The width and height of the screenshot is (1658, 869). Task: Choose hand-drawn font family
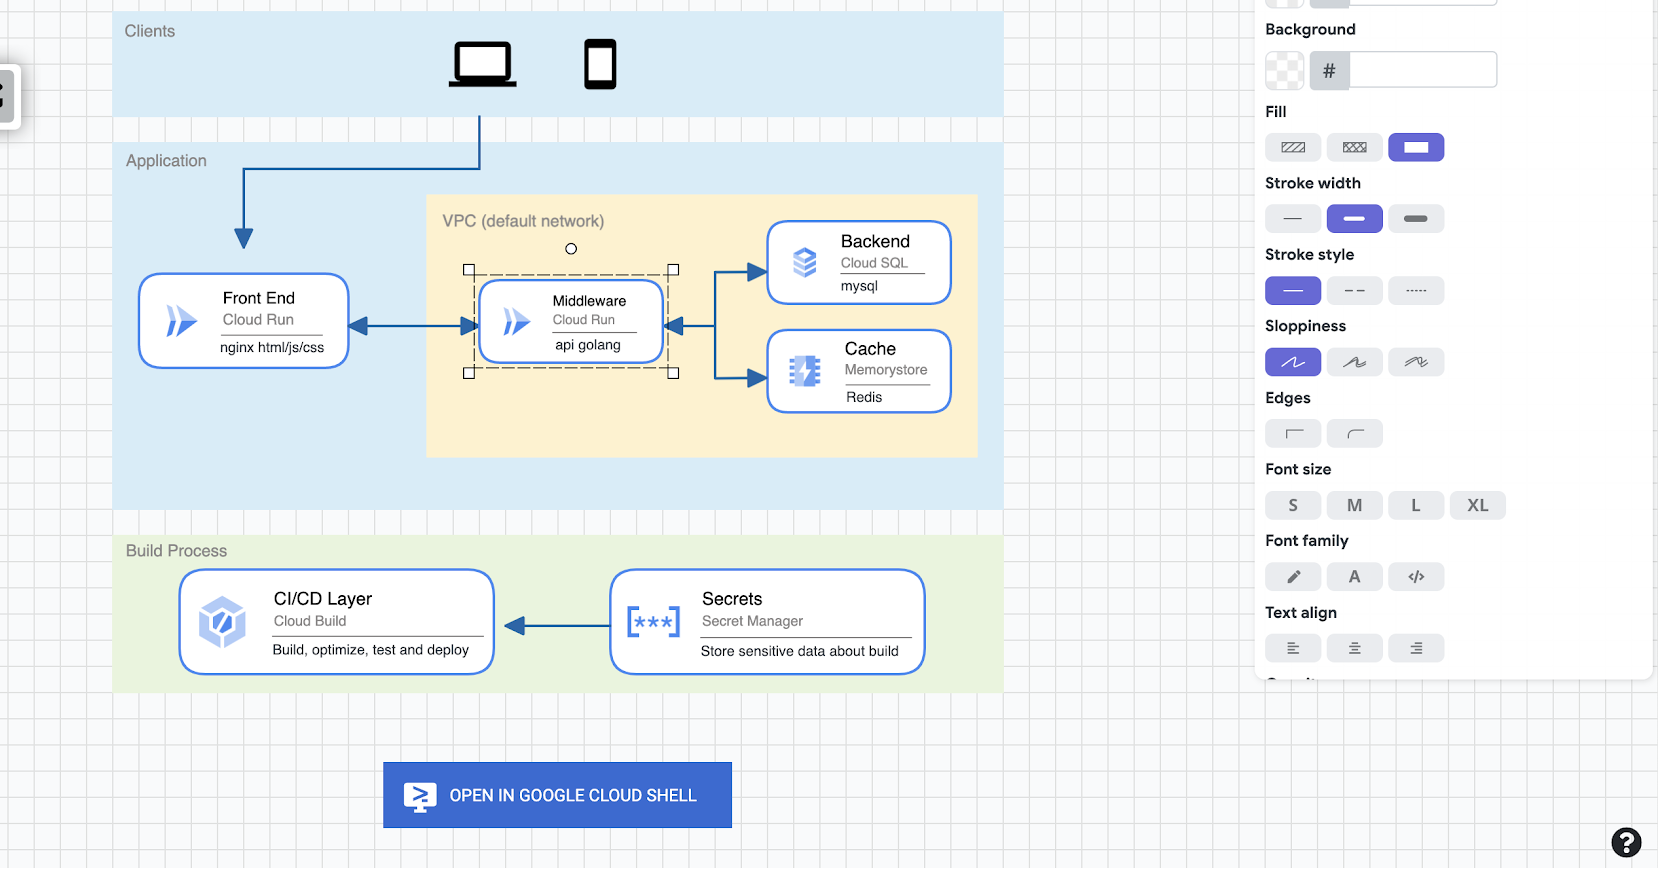pyautogui.click(x=1293, y=577)
